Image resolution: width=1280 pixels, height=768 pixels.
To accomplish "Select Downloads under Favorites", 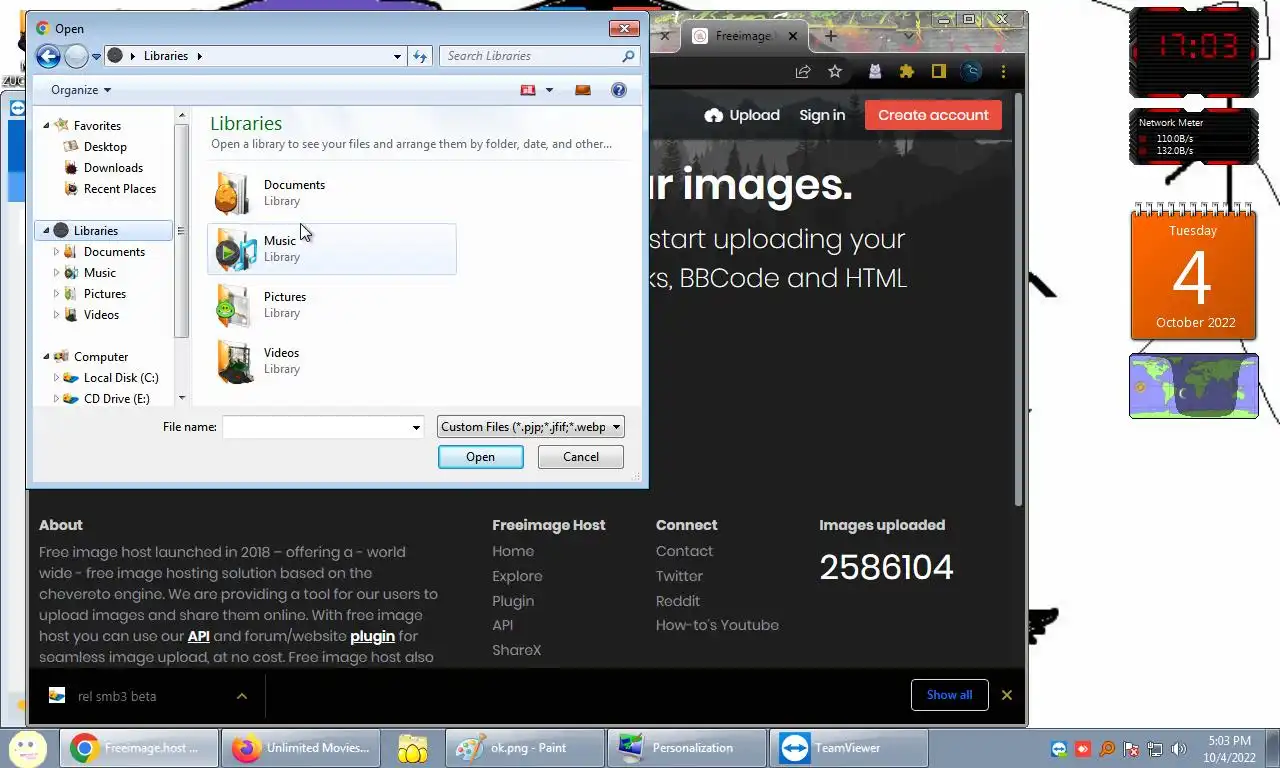I will coord(113,168).
